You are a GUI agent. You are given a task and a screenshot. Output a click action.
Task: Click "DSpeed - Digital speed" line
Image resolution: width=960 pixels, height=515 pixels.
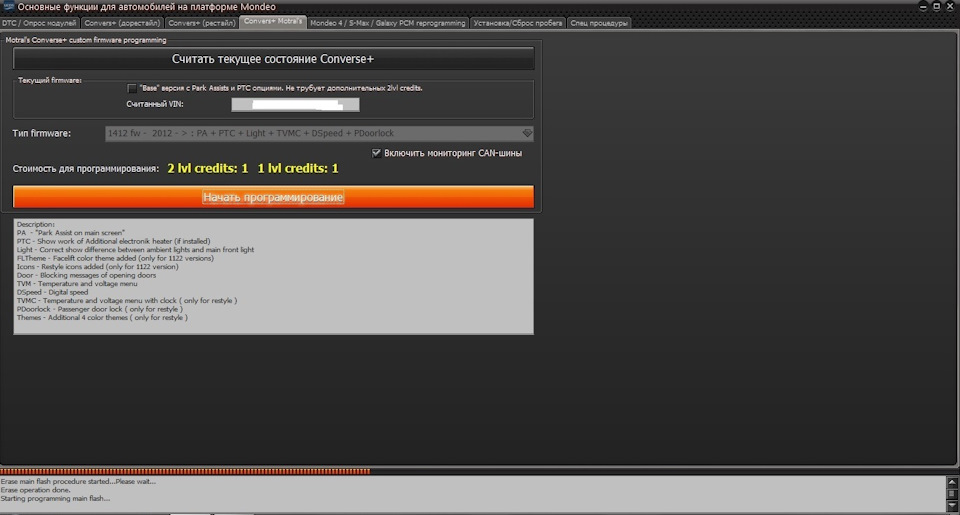[x=53, y=293]
